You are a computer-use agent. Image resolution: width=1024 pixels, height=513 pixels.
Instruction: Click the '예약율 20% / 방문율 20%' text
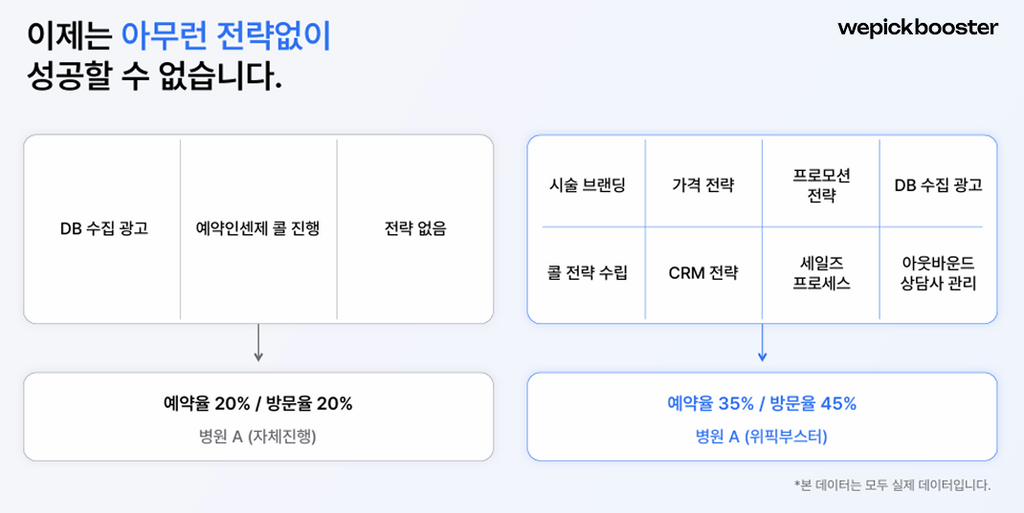[258, 403]
